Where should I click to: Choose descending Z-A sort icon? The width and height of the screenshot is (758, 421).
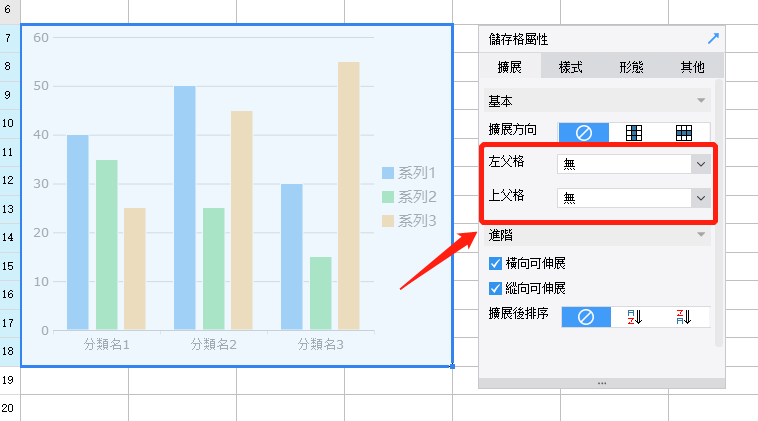[x=684, y=317]
